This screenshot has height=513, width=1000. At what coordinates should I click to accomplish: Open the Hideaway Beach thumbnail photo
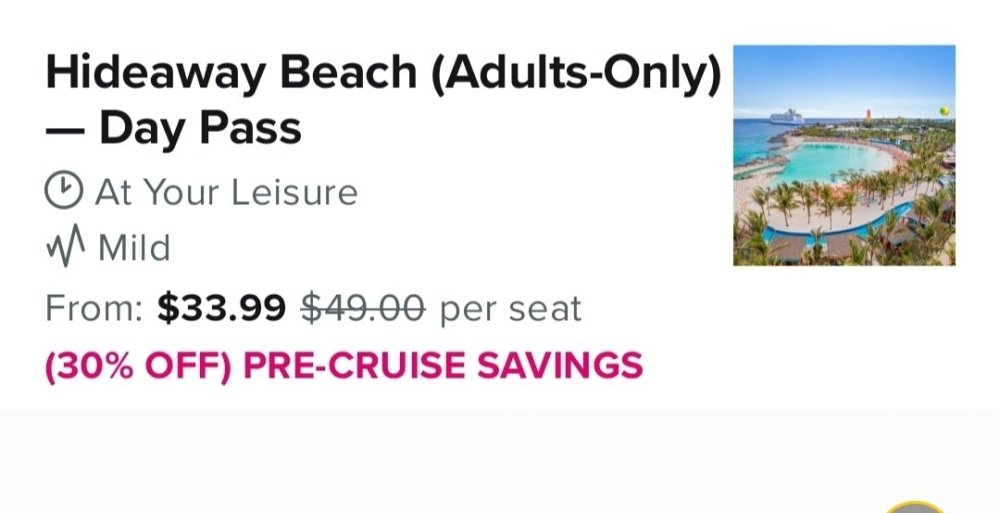tap(844, 155)
